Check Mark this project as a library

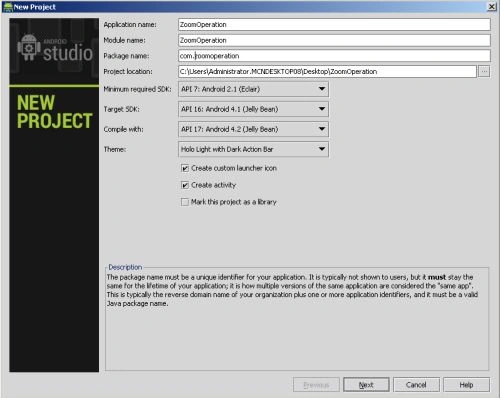tap(185, 202)
